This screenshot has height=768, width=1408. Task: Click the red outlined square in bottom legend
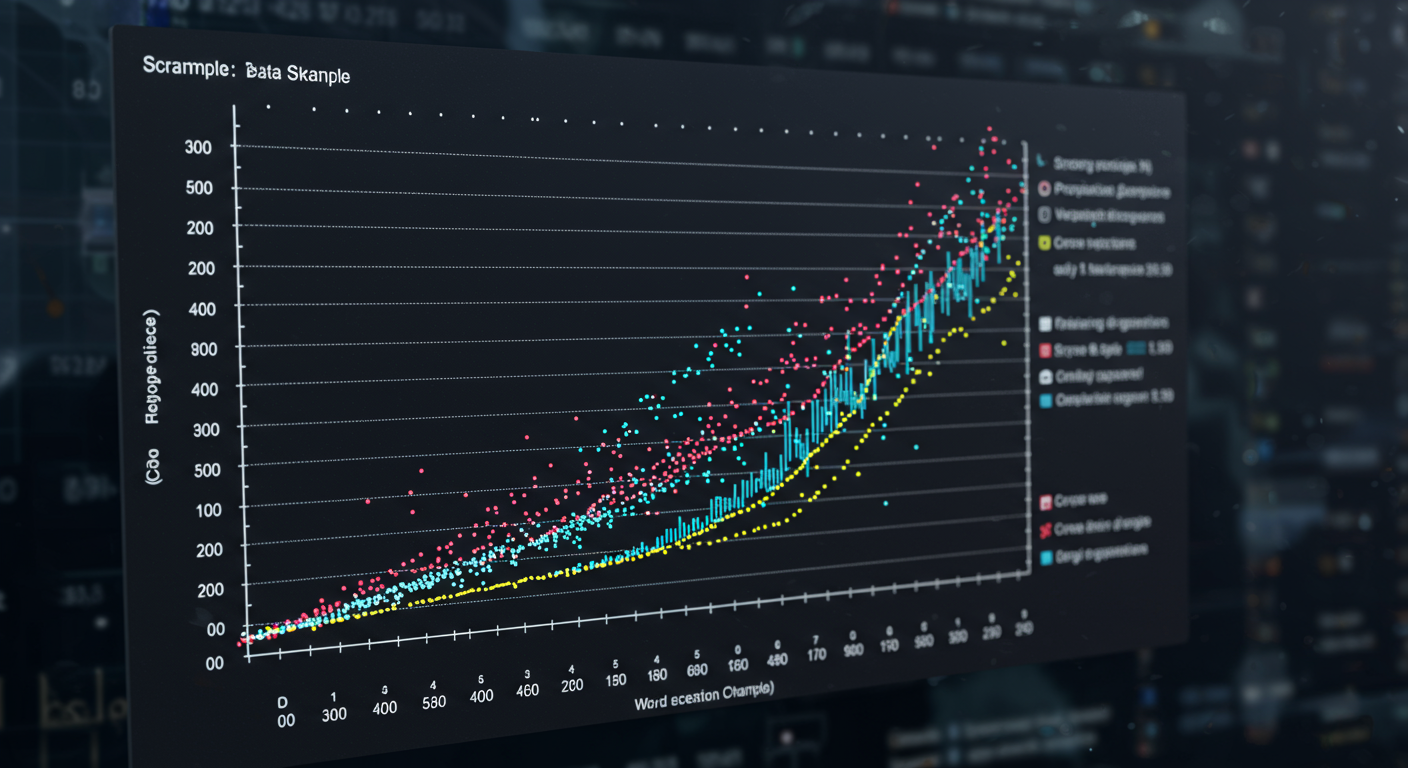(x=1046, y=501)
